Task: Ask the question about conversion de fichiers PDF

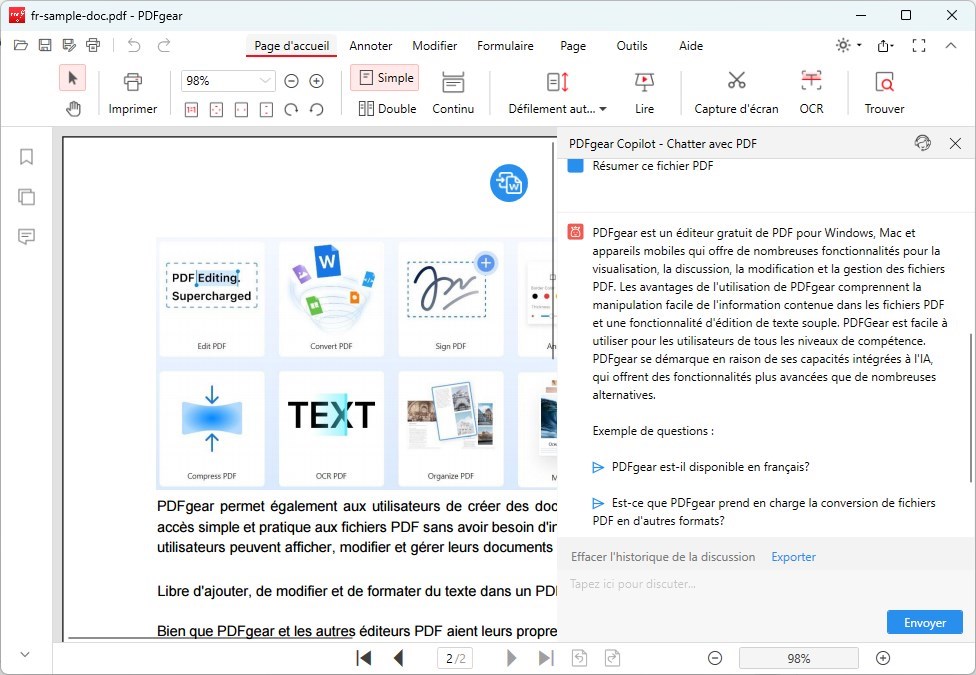Action: (x=764, y=512)
